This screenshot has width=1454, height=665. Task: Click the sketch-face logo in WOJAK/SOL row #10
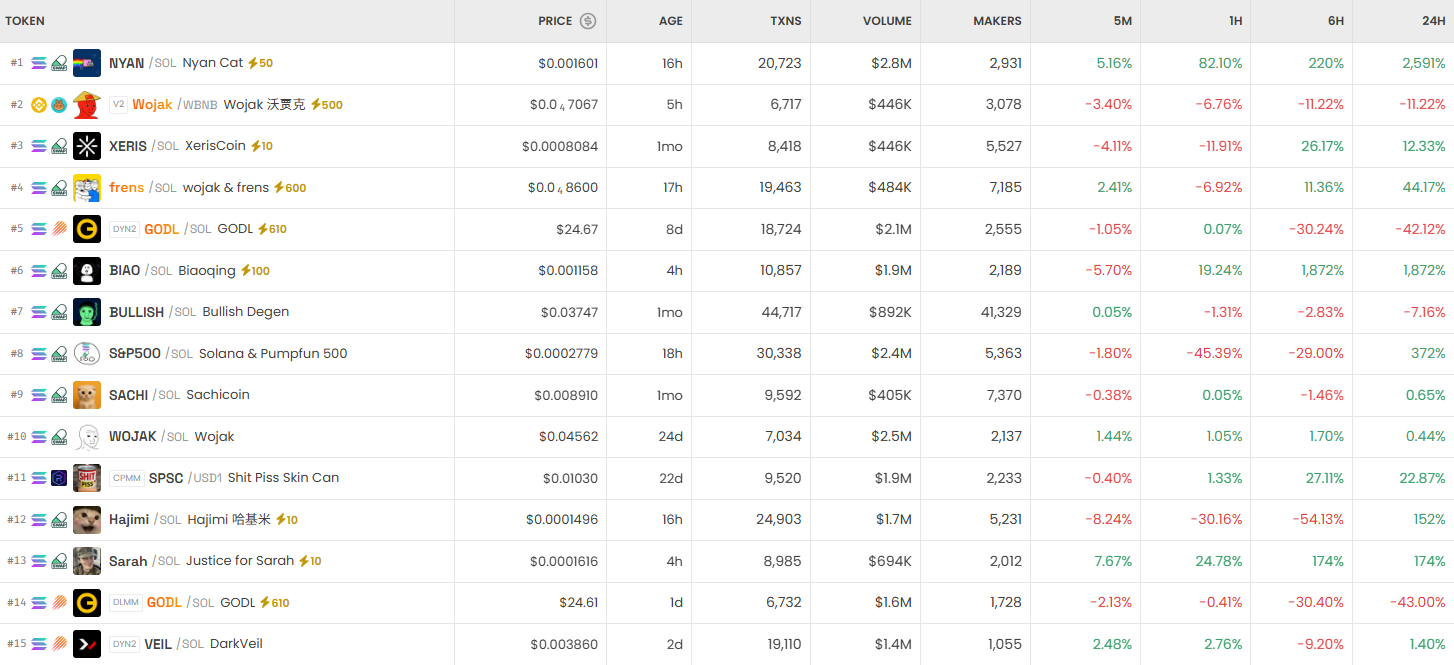pyautogui.click(x=87, y=437)
